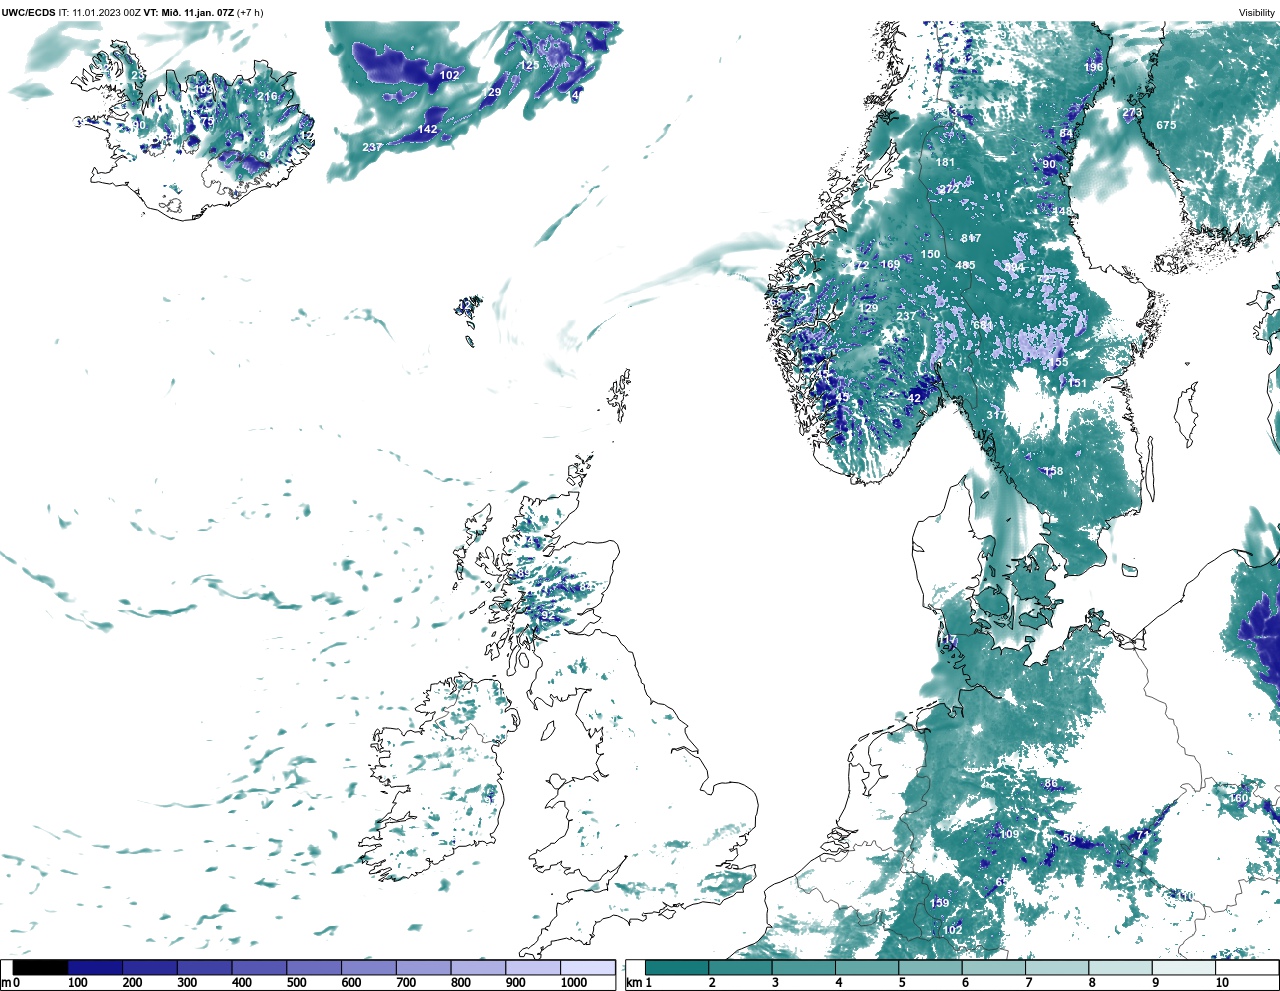Image resolution: width=1280 pixels, height=991 pixels.
Task: Click the '71' value on the map
Action: coord(1142,835)
